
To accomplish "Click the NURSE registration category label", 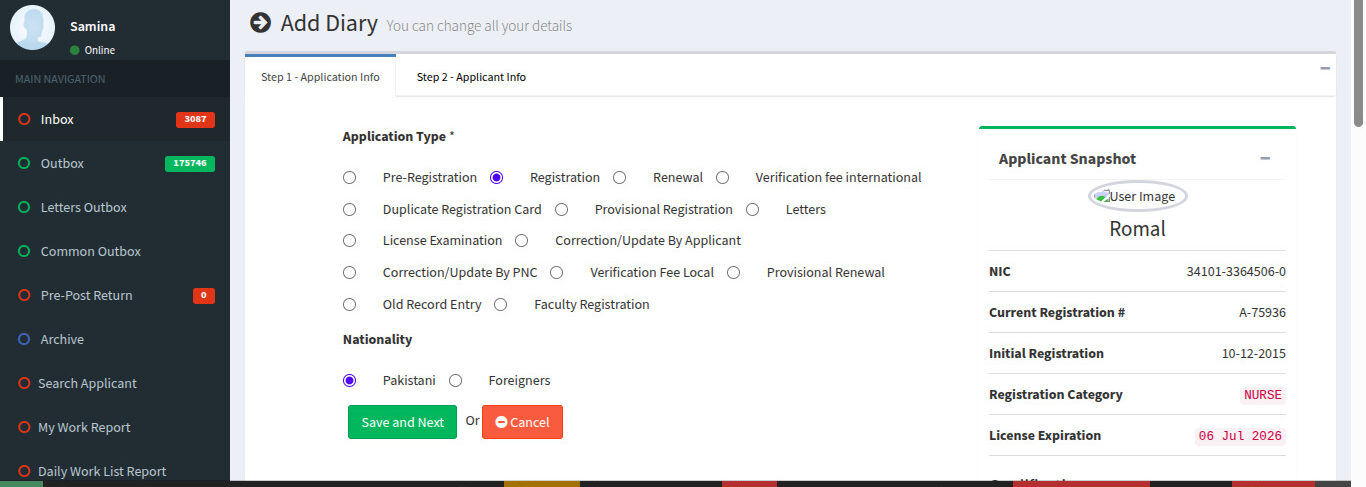I will [x=1262, y=395].
